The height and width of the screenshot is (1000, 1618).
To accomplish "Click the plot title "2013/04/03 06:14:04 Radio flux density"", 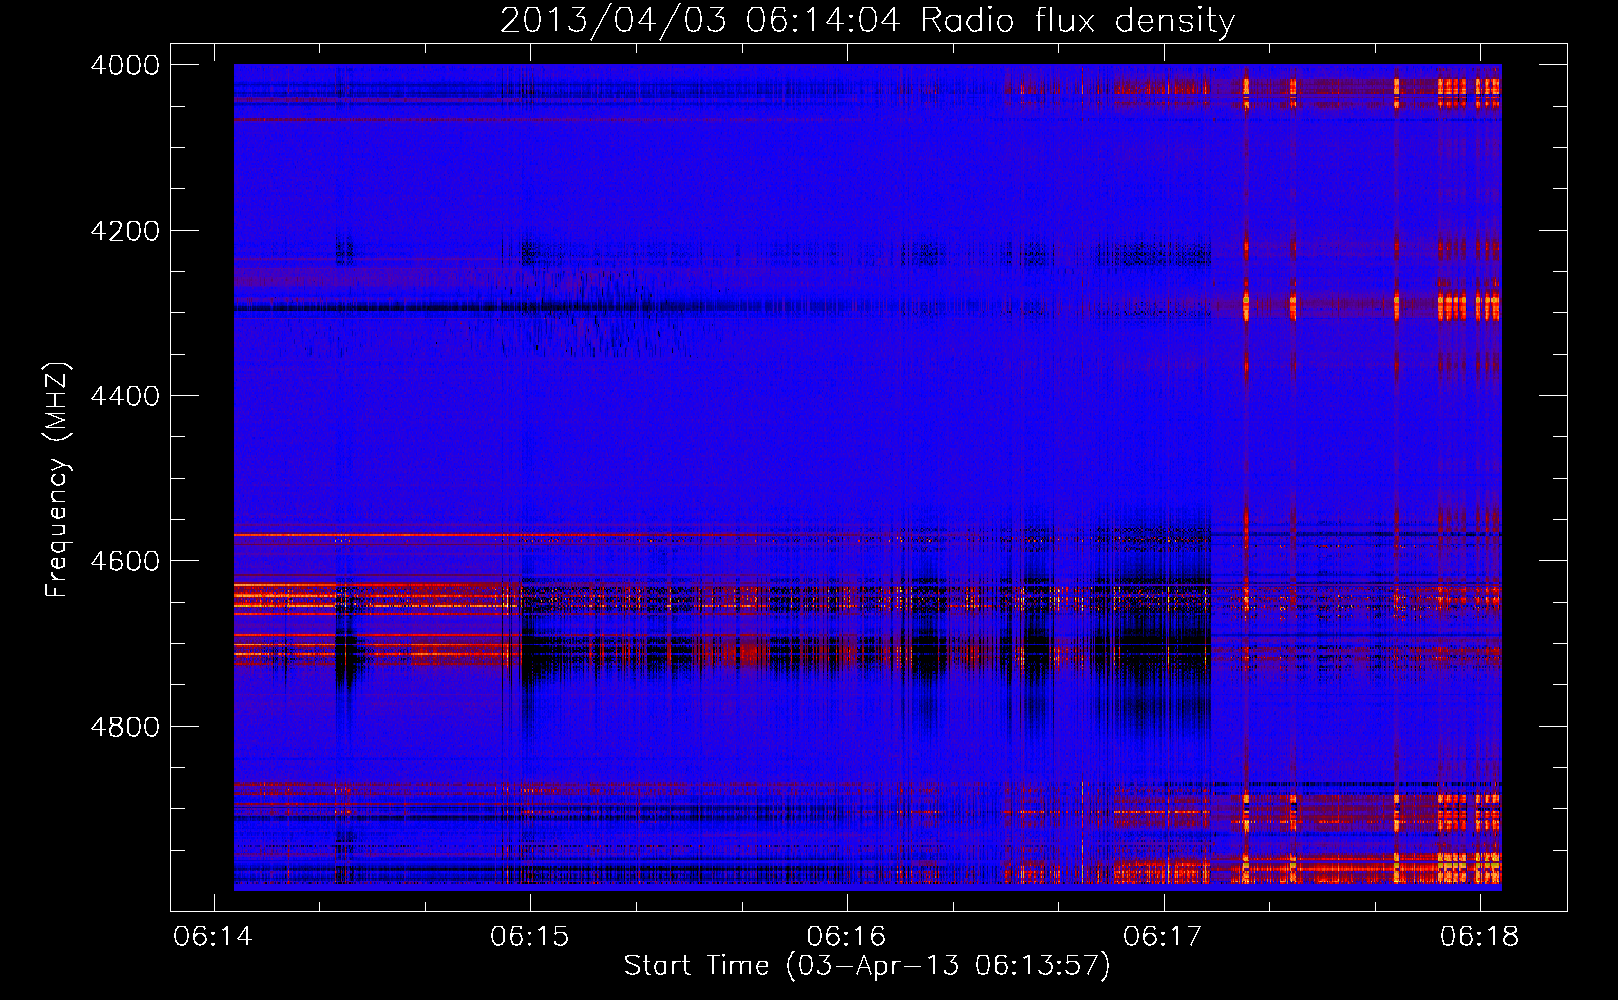I will point(867,20).
